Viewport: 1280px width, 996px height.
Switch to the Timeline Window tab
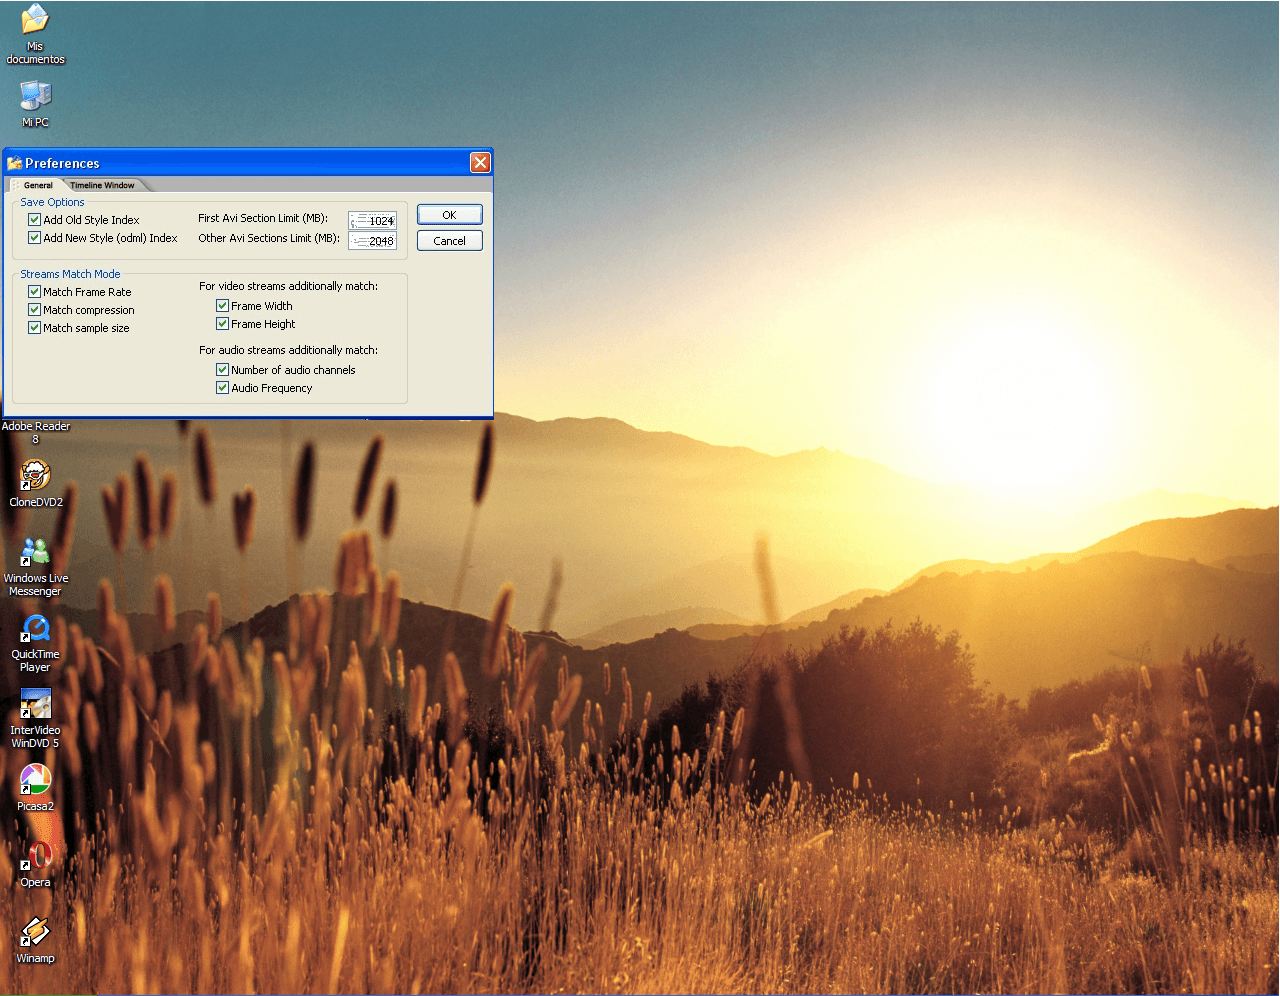(102, 184)
